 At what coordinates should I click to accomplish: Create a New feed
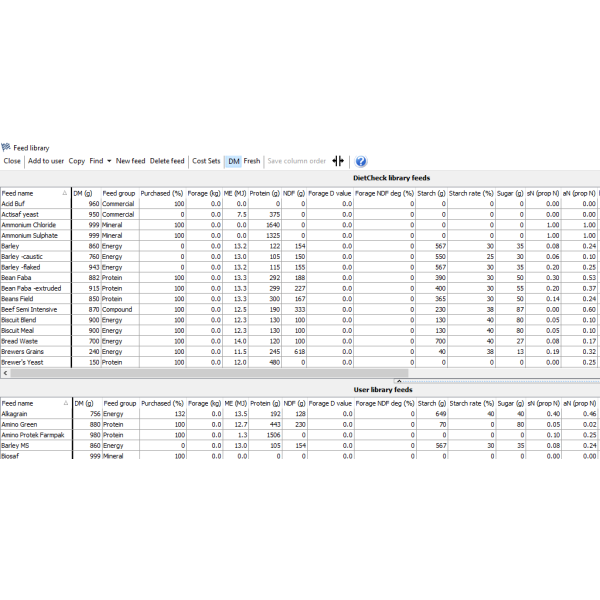pyautogui.click(x=130, y=161)
